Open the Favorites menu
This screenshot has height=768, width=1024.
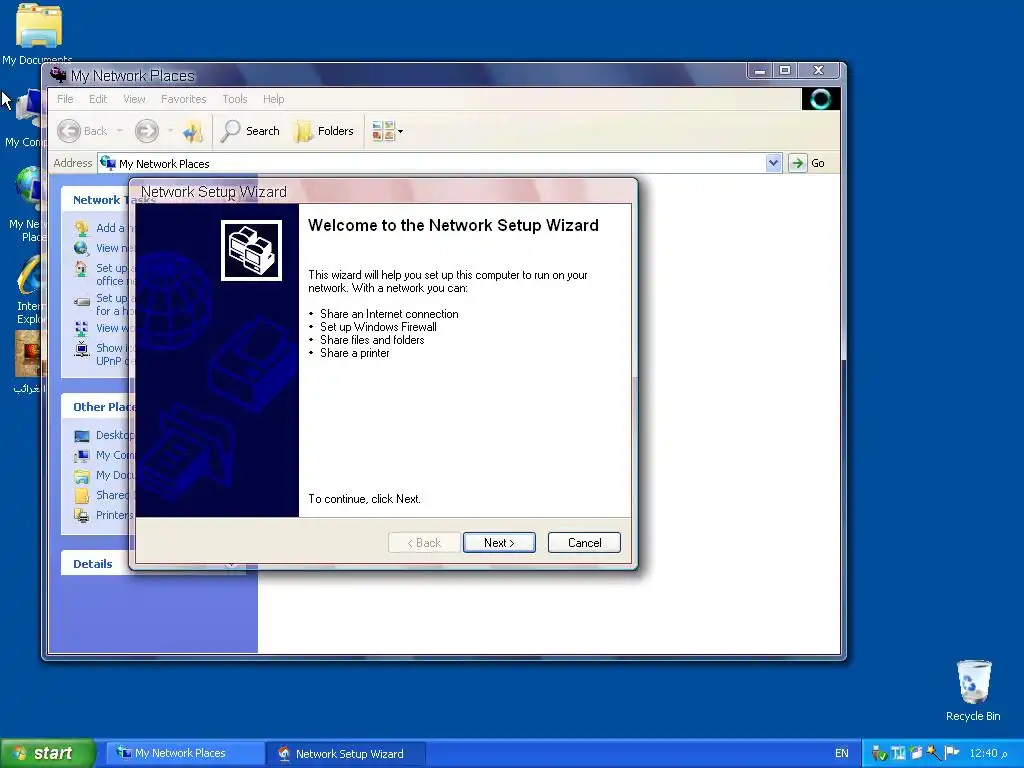click(x=184, y=99)
